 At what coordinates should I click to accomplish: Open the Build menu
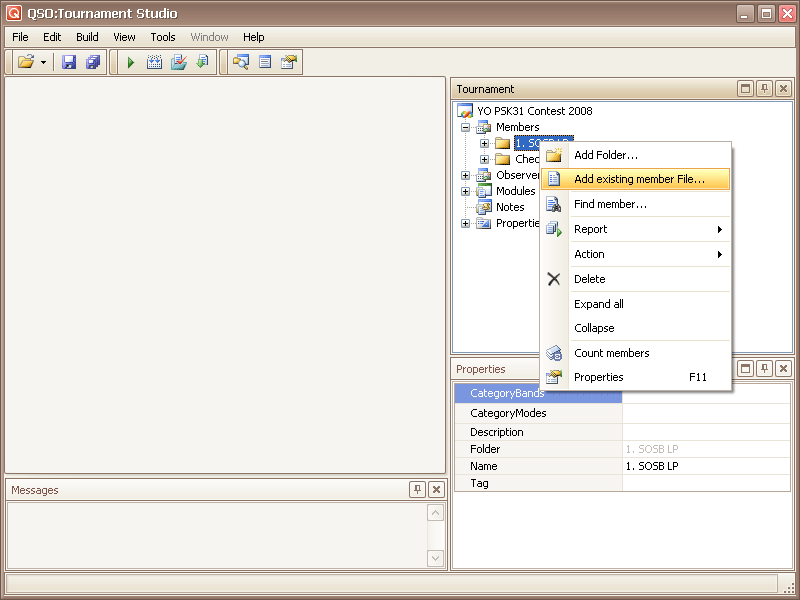(87, 37)
